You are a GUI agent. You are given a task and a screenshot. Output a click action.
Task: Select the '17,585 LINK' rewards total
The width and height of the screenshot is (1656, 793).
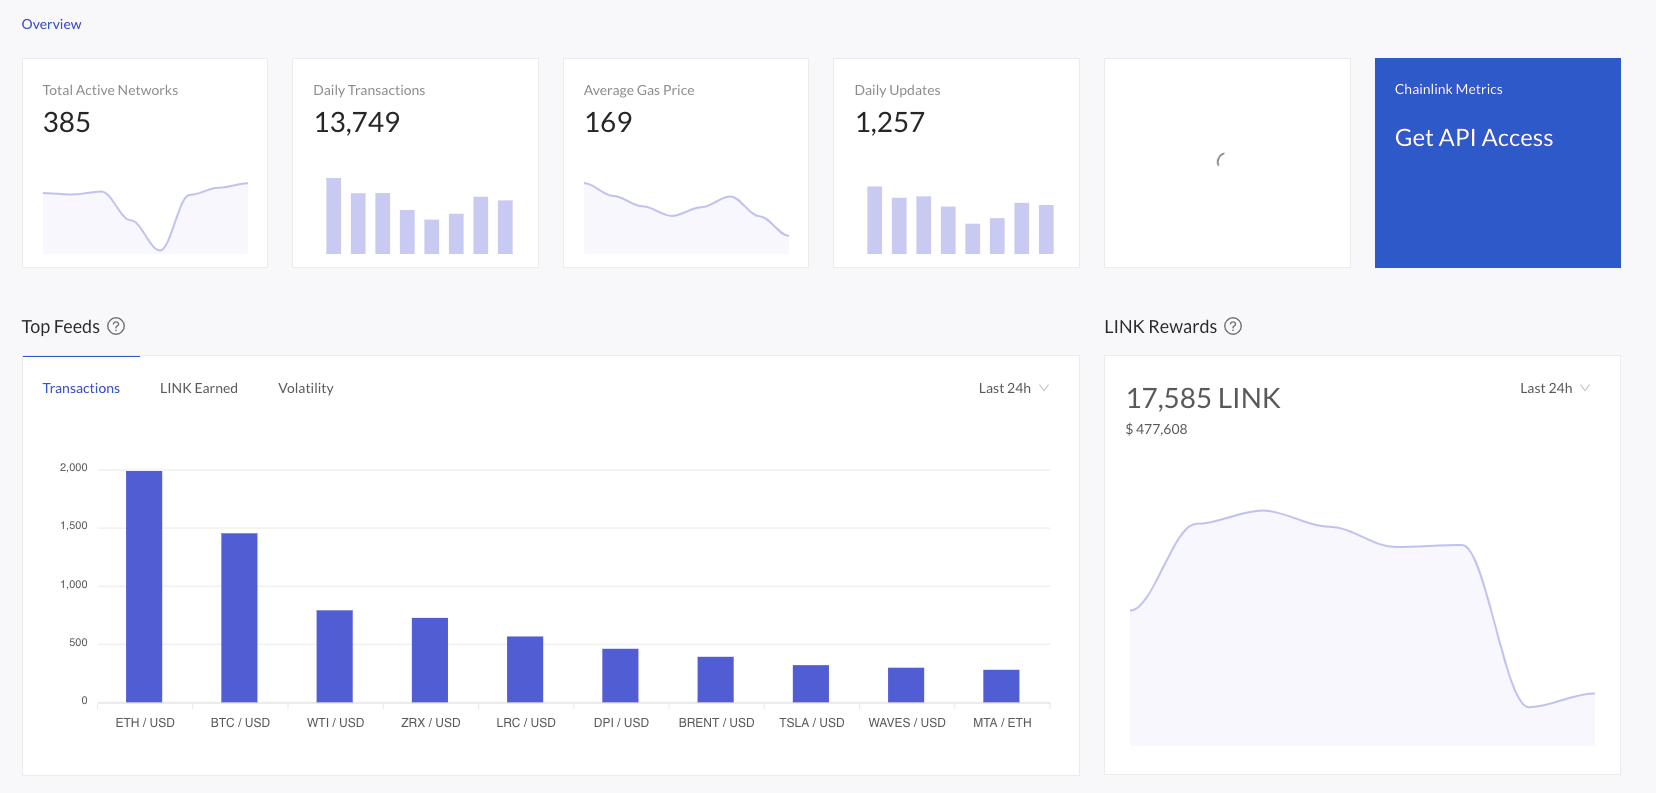coord(1203,398)
